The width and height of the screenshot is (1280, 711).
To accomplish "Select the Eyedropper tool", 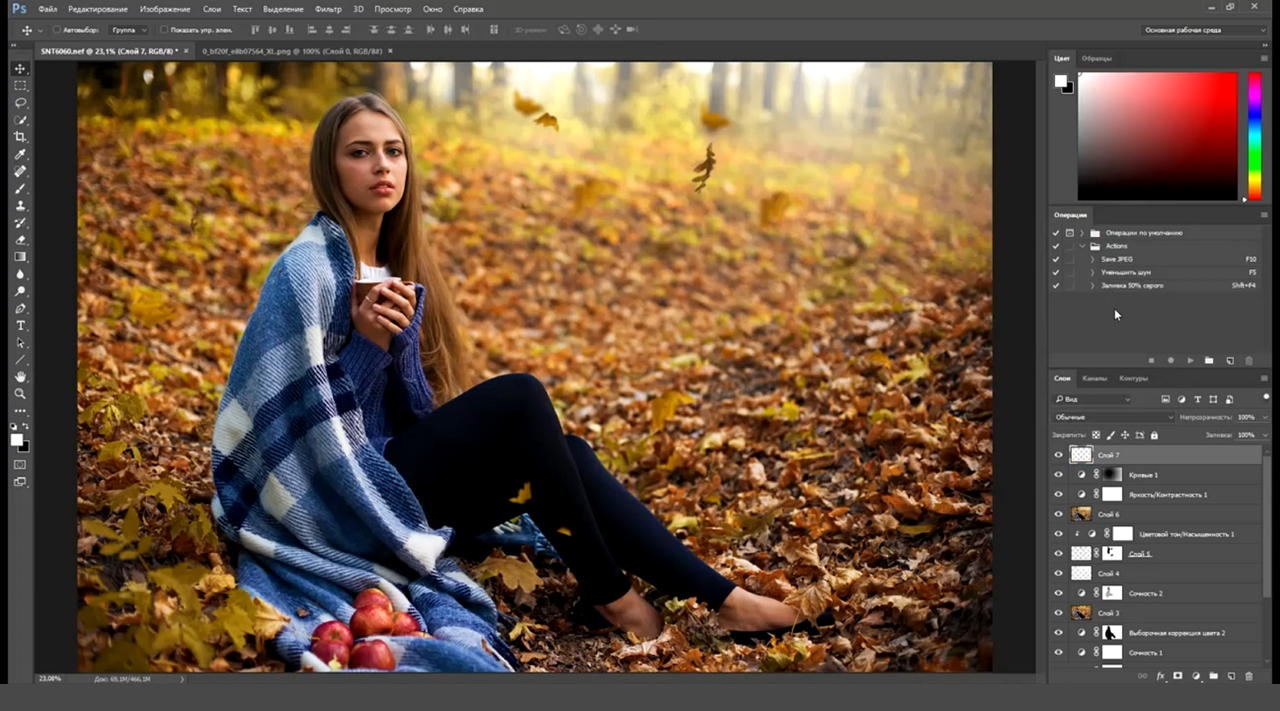I will pyautogui.click(x=20, y=154).
